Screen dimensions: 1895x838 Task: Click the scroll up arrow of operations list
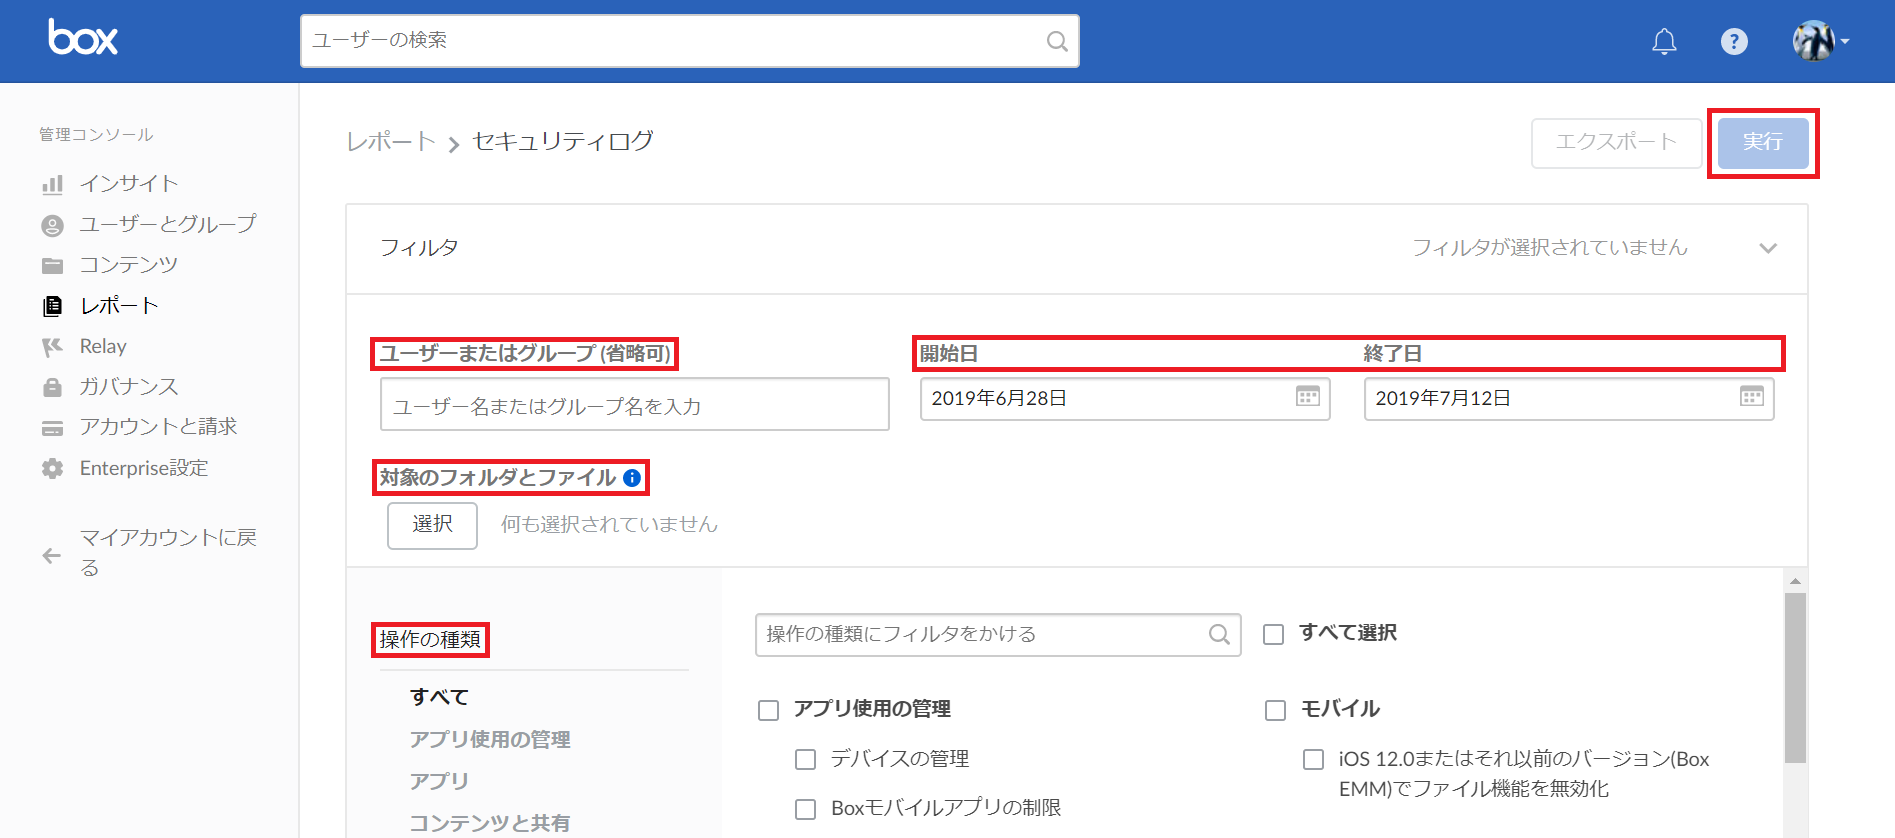tap(1795, 581)
